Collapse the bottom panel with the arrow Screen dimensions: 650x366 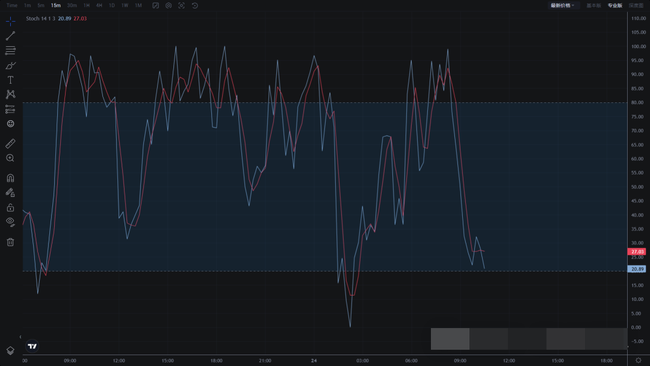(20, 337)
